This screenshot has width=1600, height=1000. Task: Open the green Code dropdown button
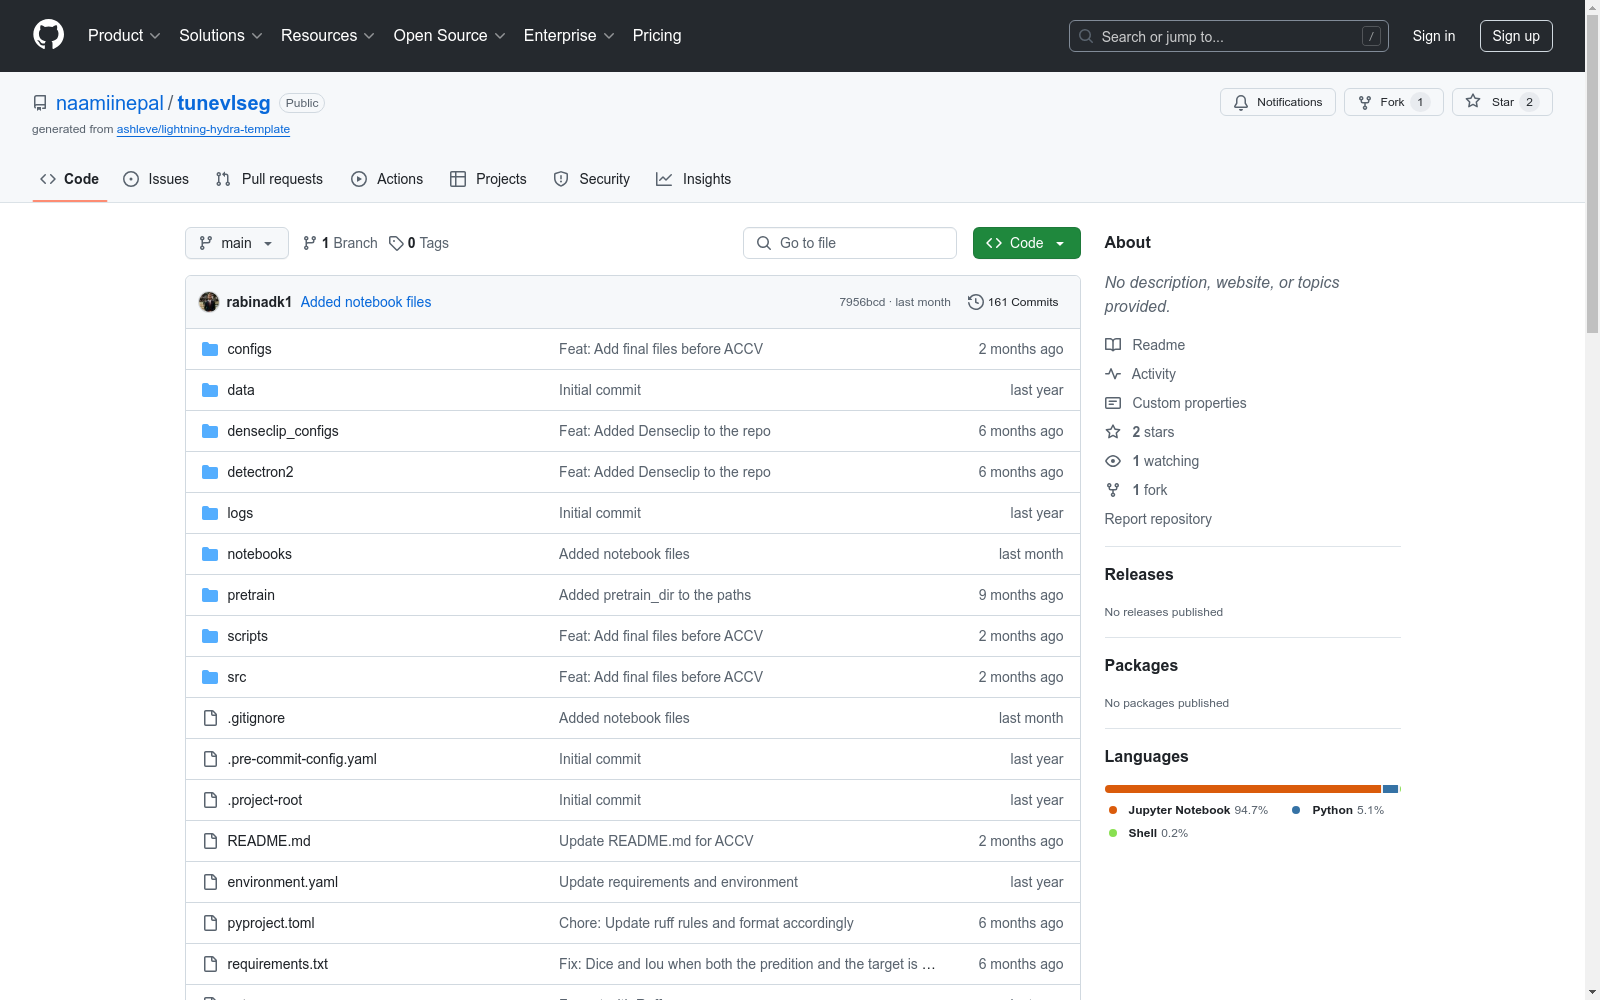pyautogui.click(x=1026, y=243)
